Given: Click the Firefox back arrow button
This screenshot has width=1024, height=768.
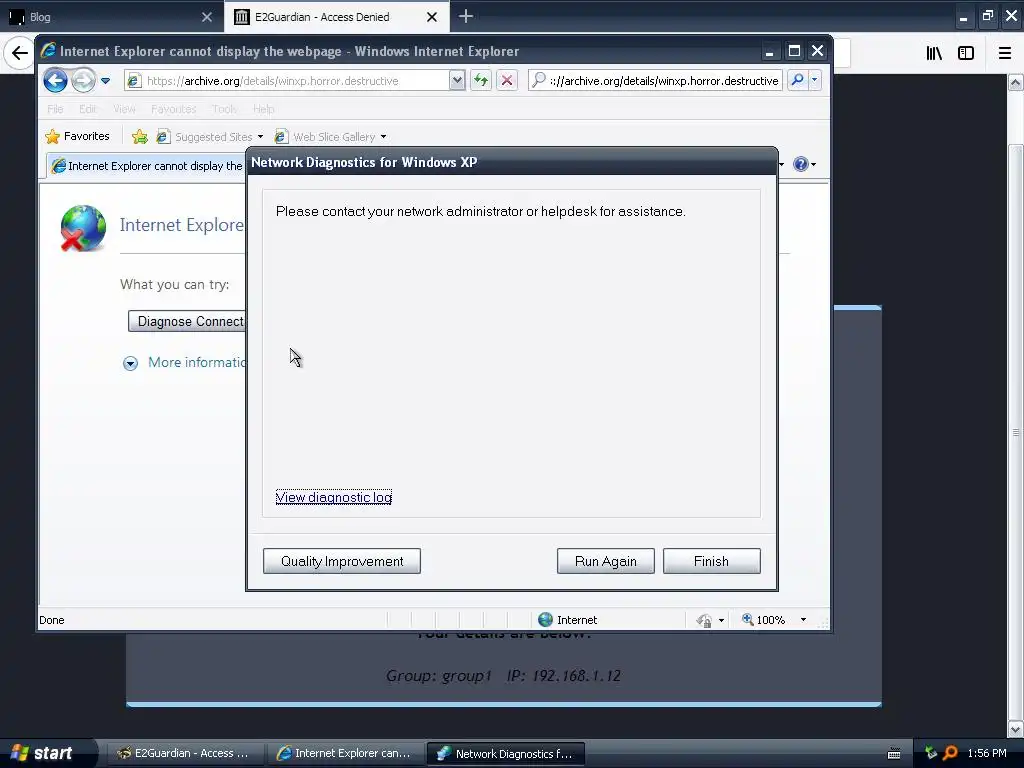Looking at the screenshot, I should pyautogui.click(x=20, y=53).
